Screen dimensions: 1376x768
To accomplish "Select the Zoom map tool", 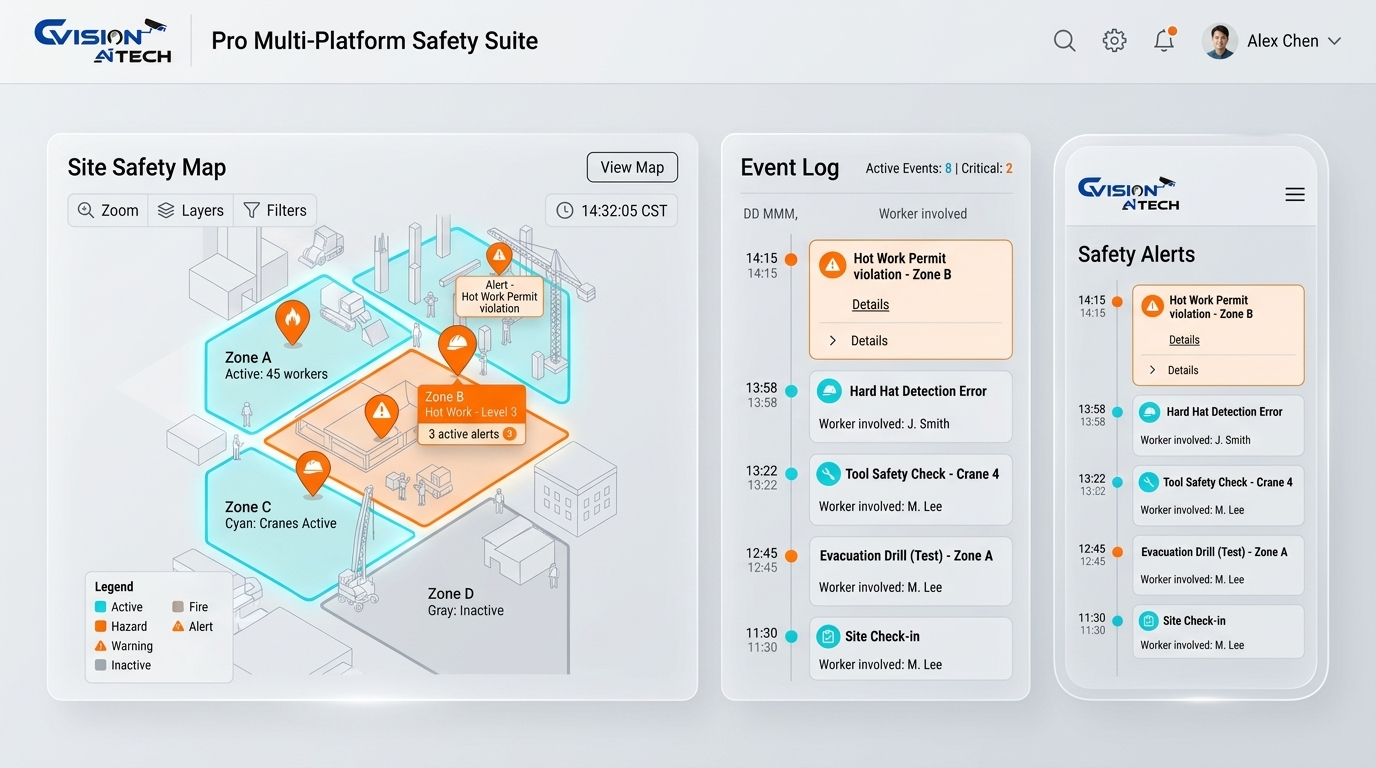I will 108,210.
